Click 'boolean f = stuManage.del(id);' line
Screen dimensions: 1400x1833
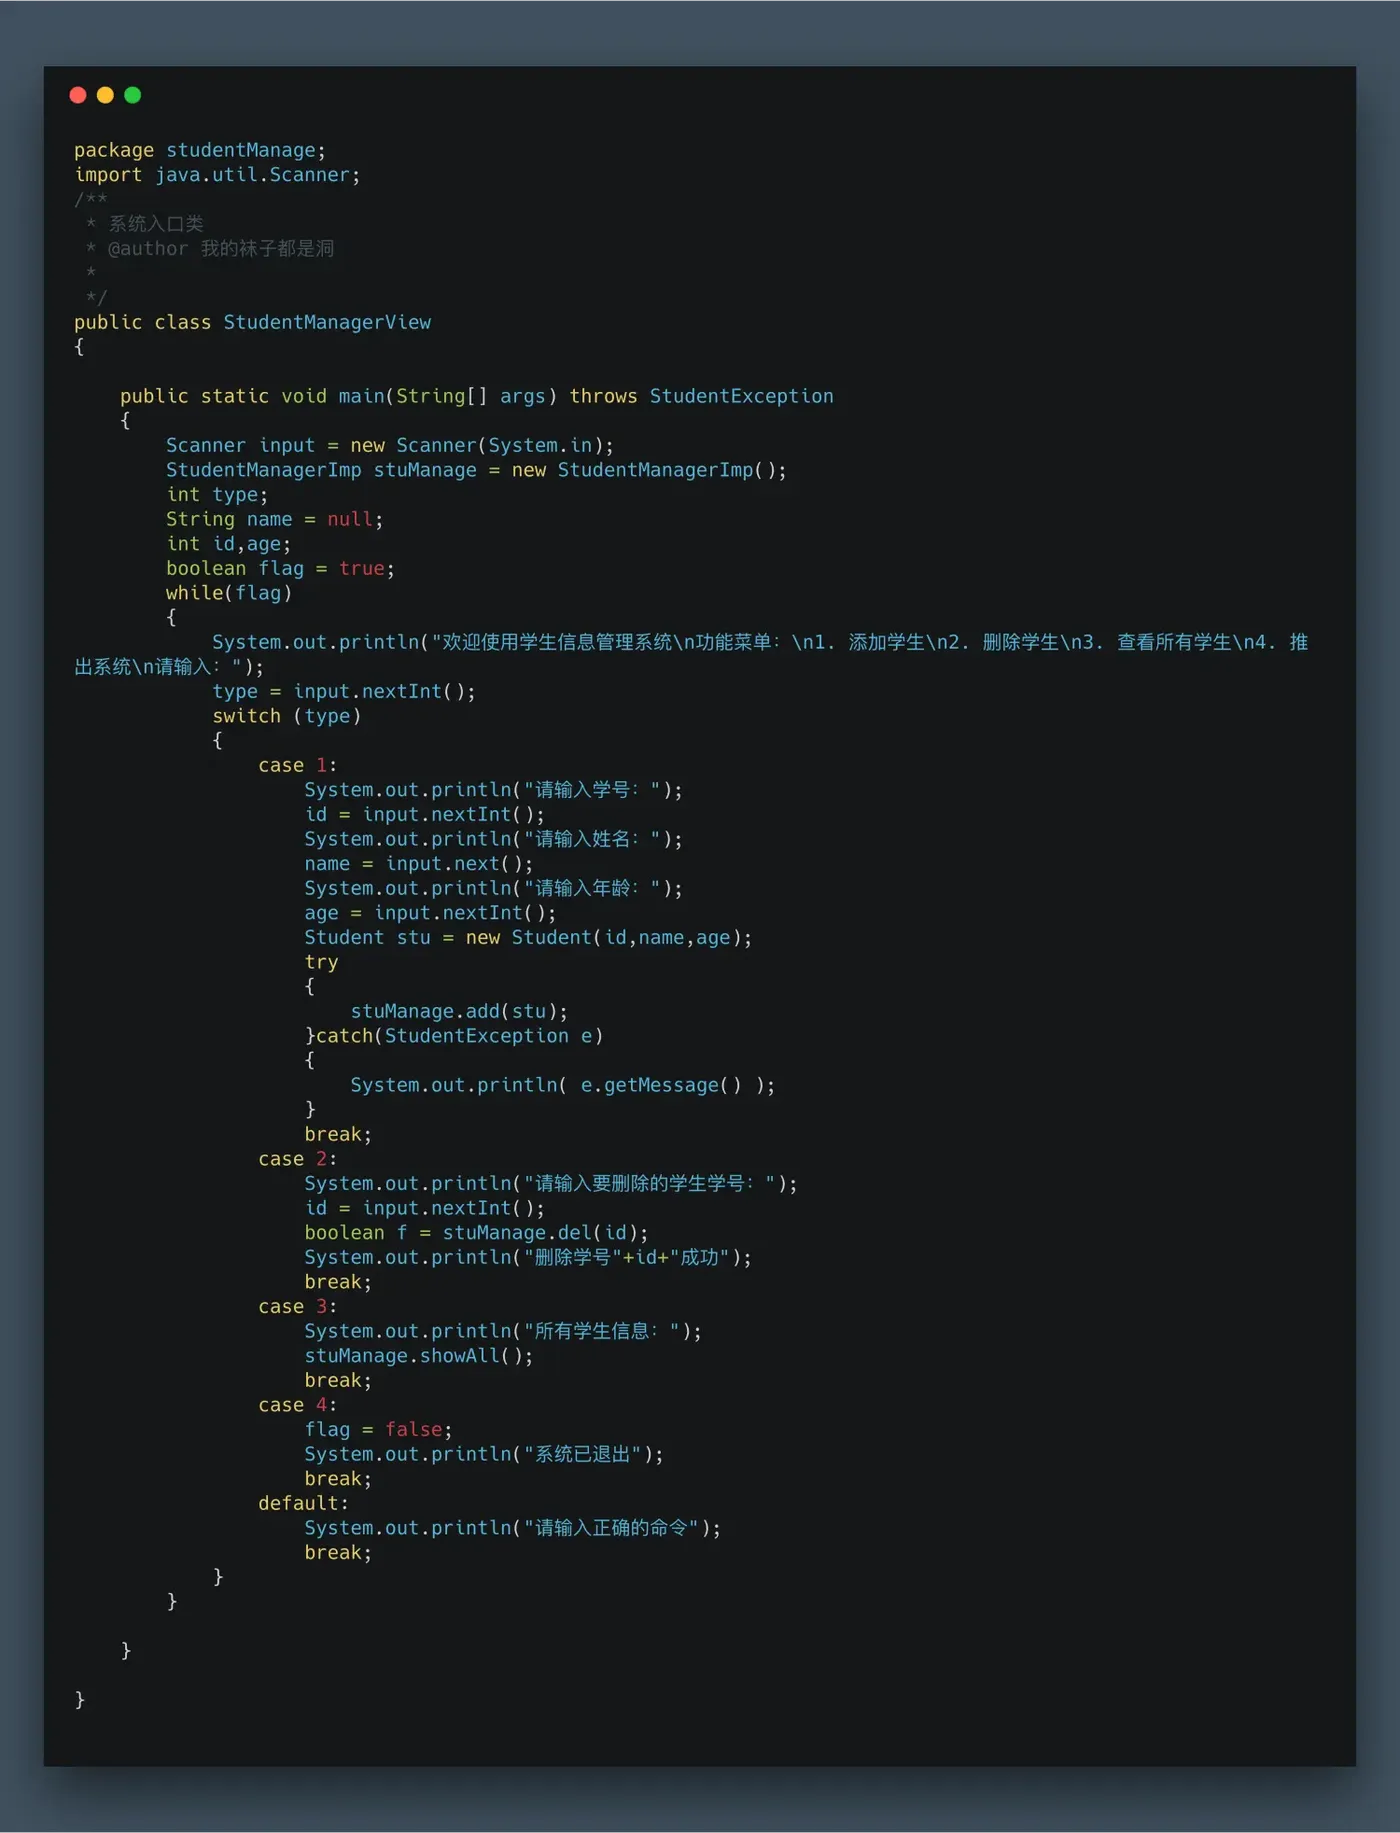[x=477, y=1233]
